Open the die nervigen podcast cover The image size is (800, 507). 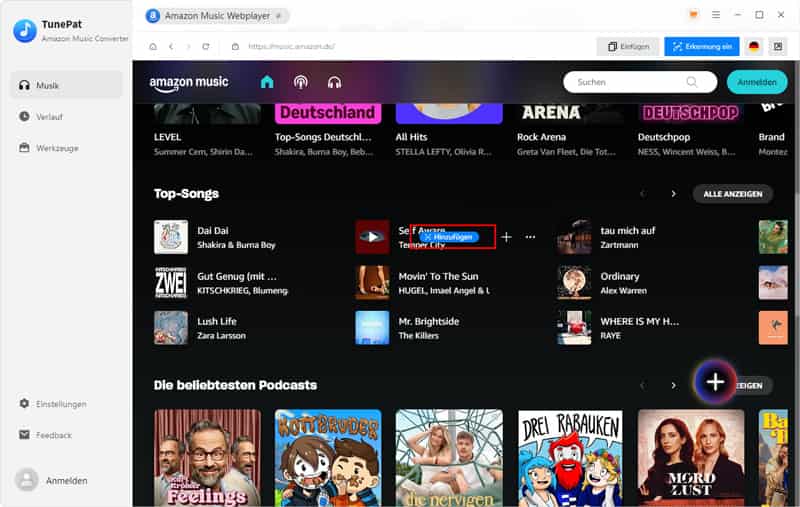coord(449,458)
